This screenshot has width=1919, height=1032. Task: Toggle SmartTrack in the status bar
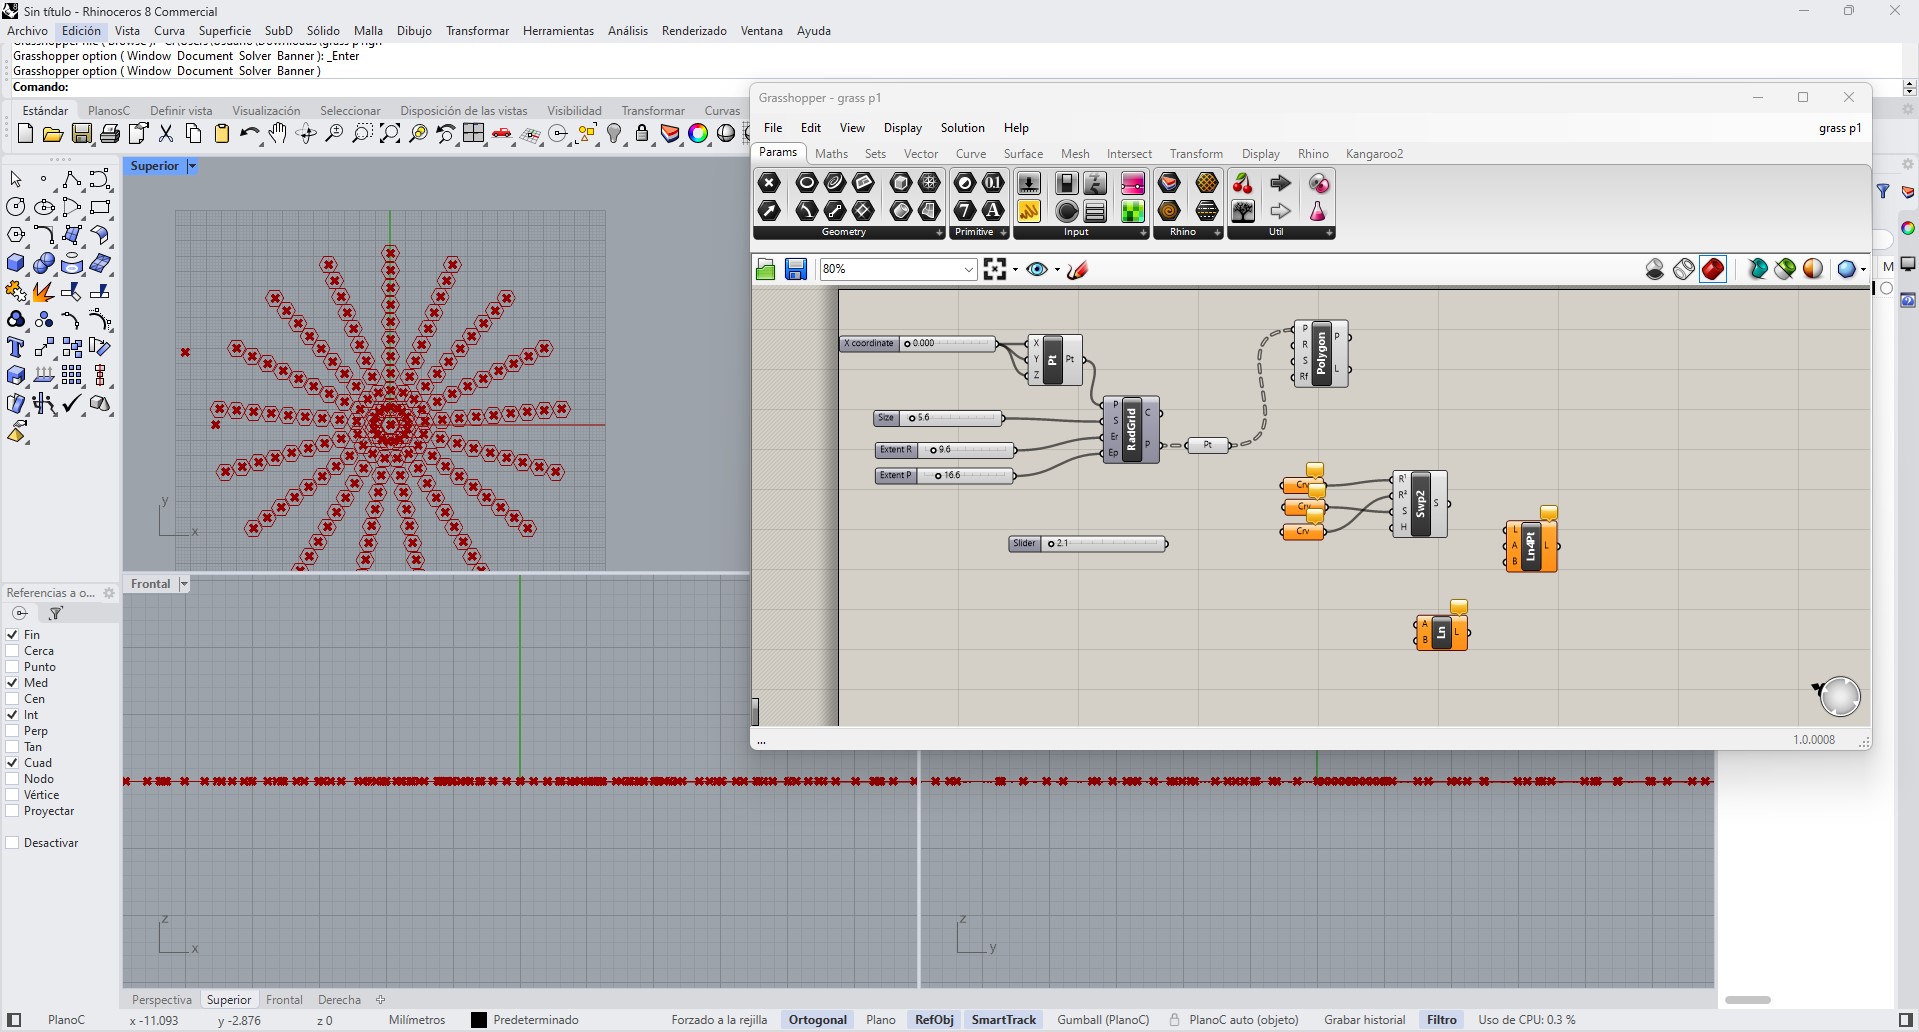(1003, 1020)
